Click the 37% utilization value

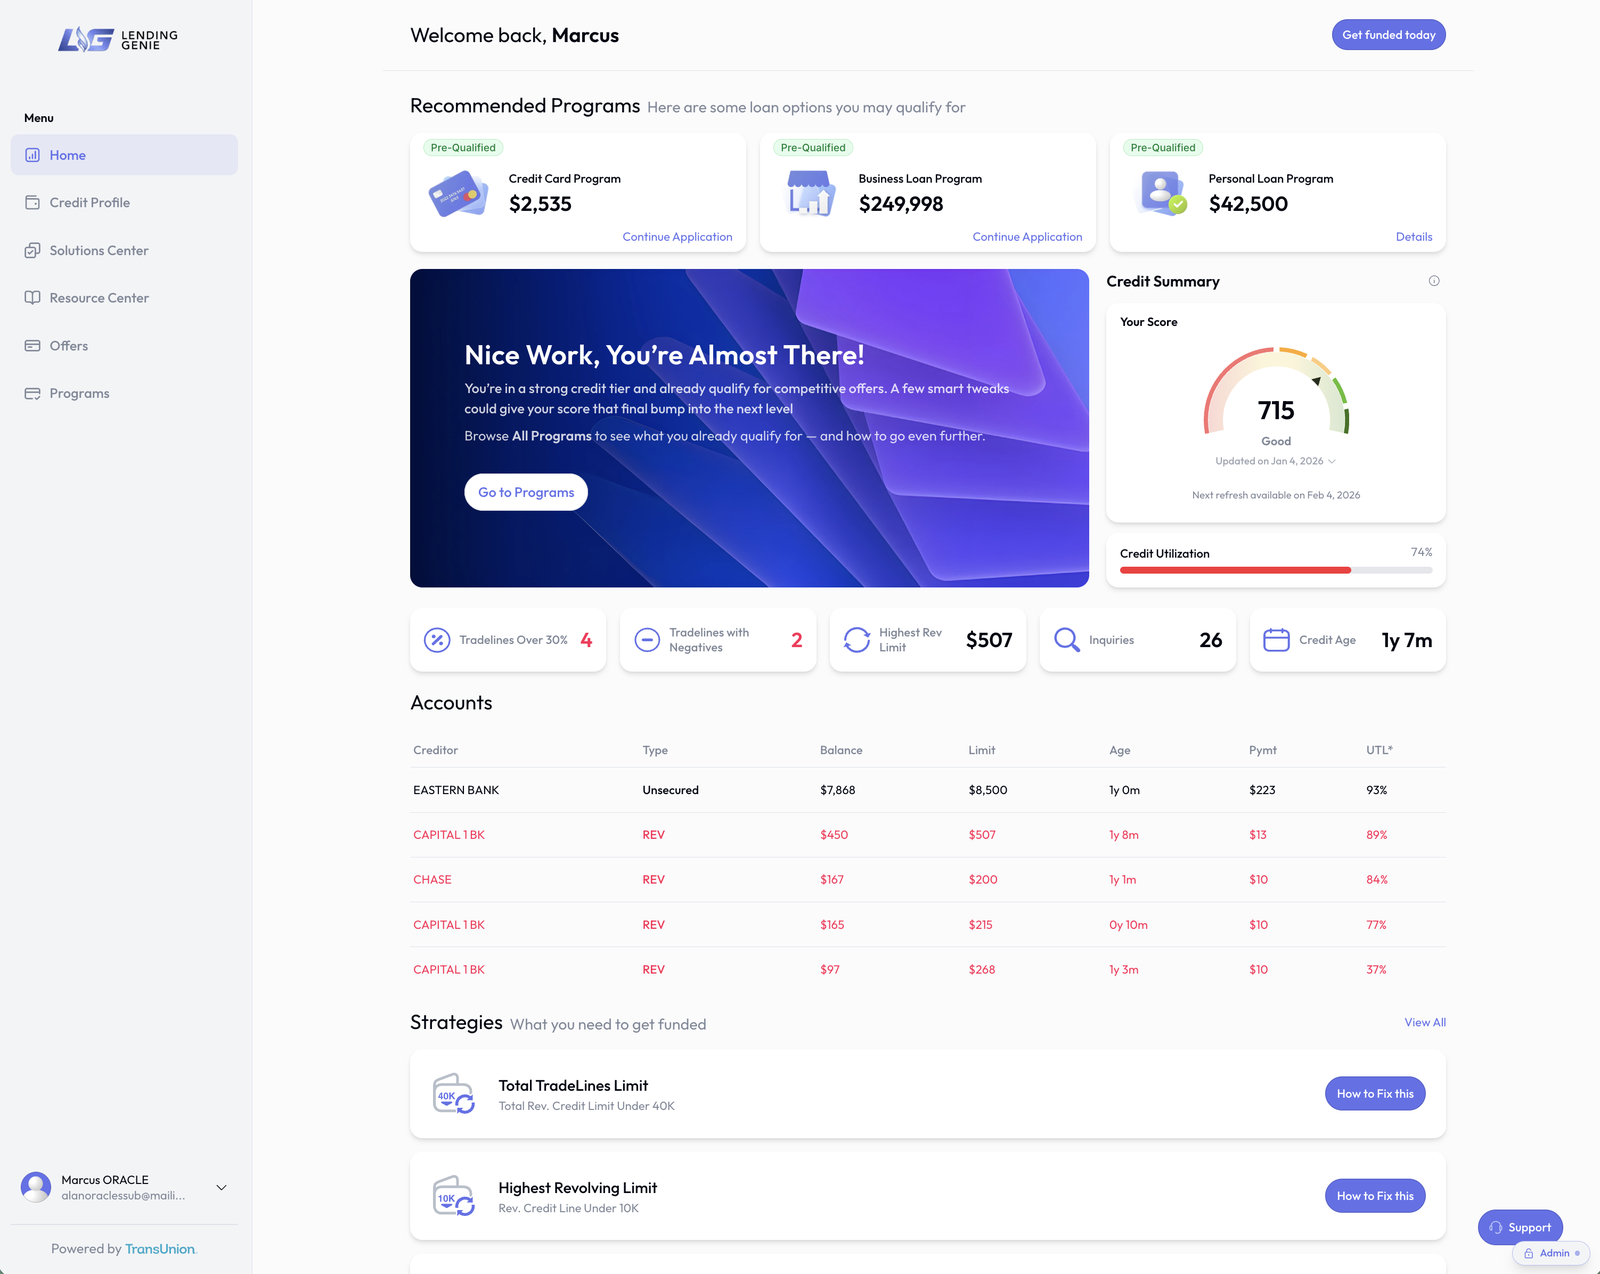(x=1376, y=970)
